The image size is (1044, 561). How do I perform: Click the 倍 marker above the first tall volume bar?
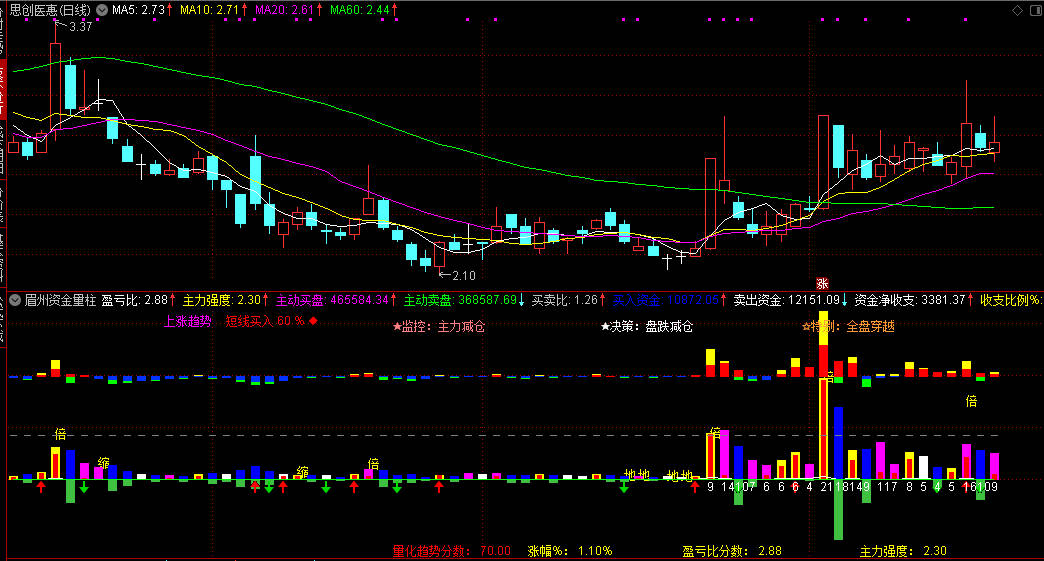point(60,435)
